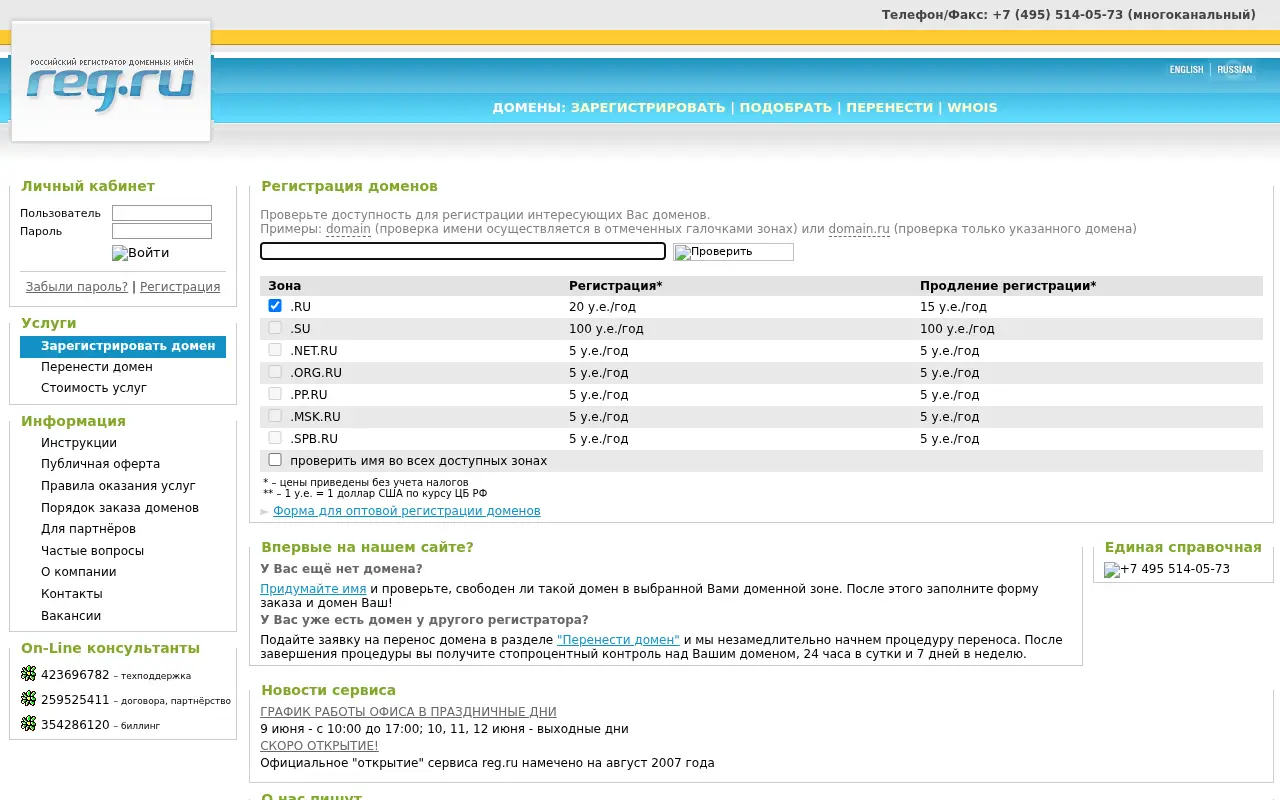Tick the .ORG.RU zone checkbox
1280x800 pixels.
tap(275, 372)
